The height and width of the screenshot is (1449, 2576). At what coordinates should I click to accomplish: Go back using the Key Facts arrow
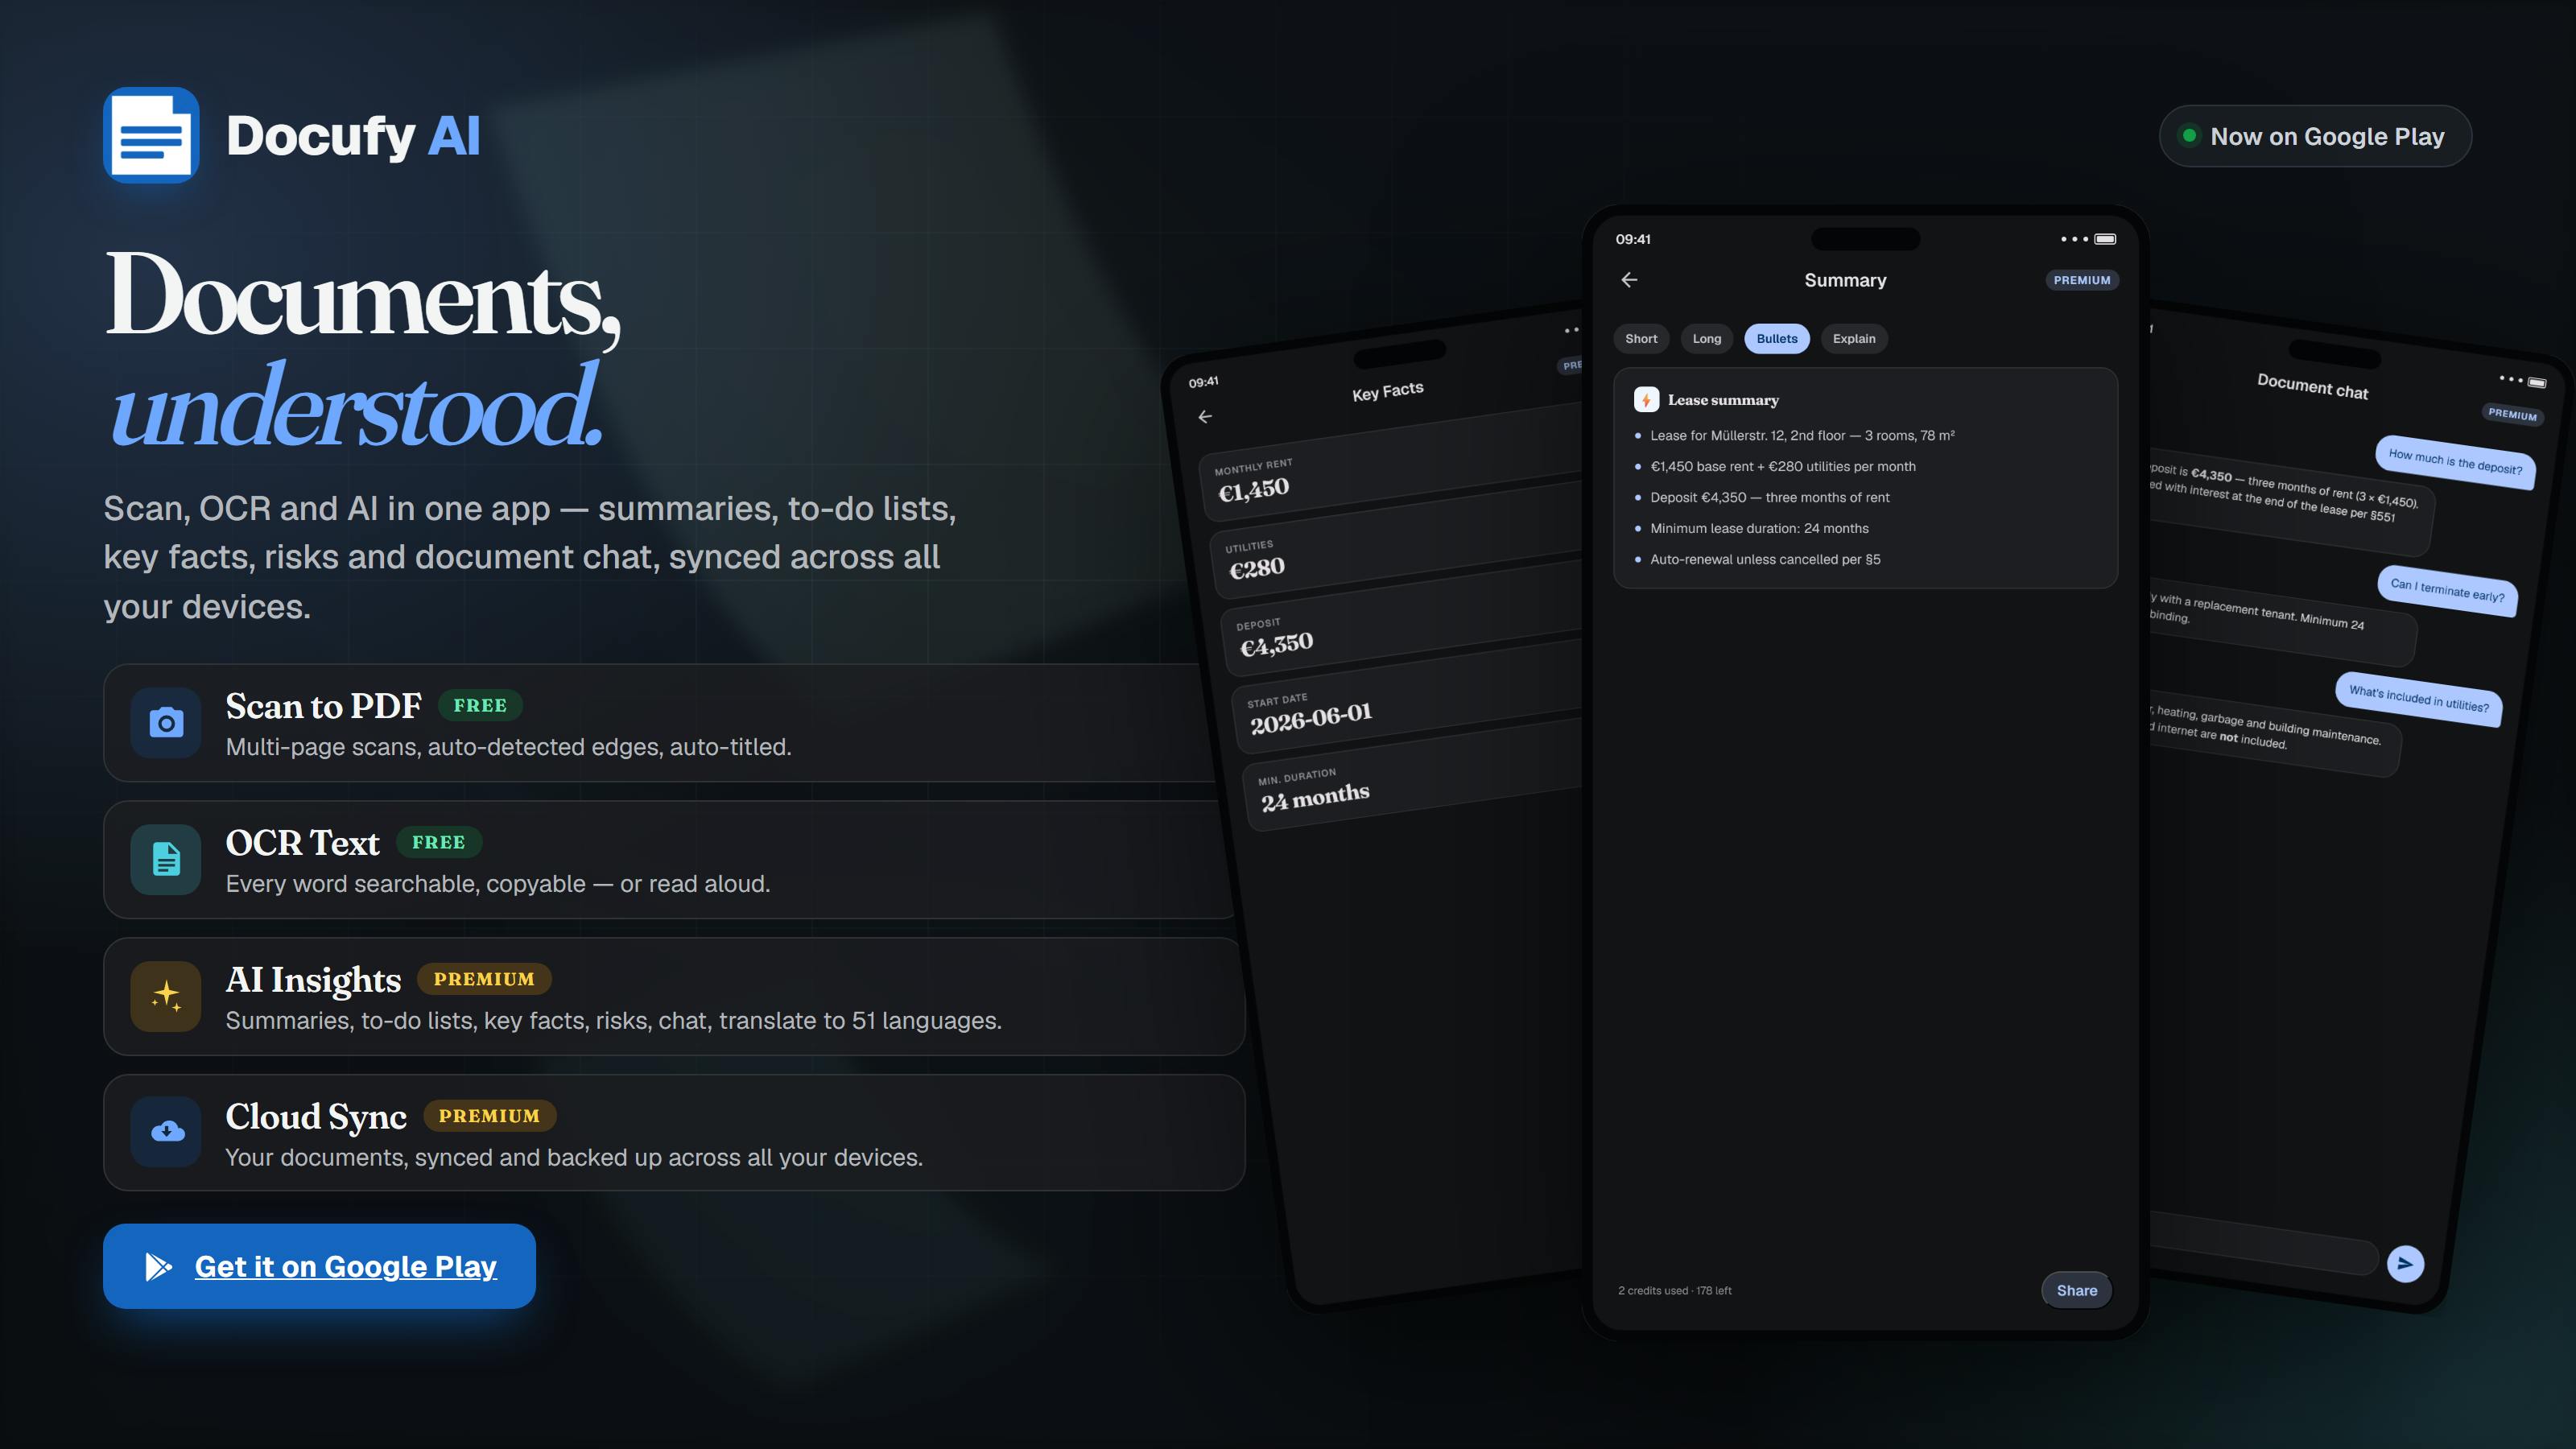1205,417
